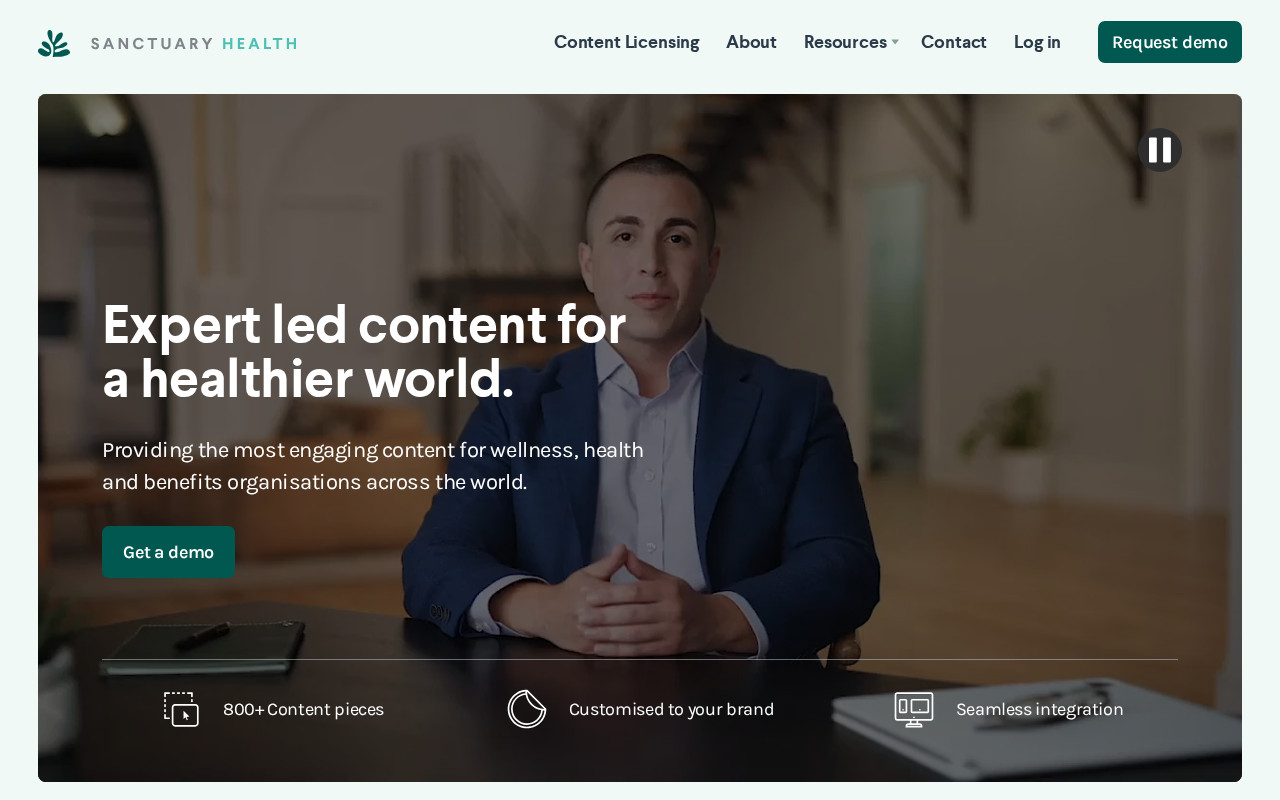Navigate to the Contact page
The width and height of the screenshot is (1280, 800).
(x=954, y=42)
